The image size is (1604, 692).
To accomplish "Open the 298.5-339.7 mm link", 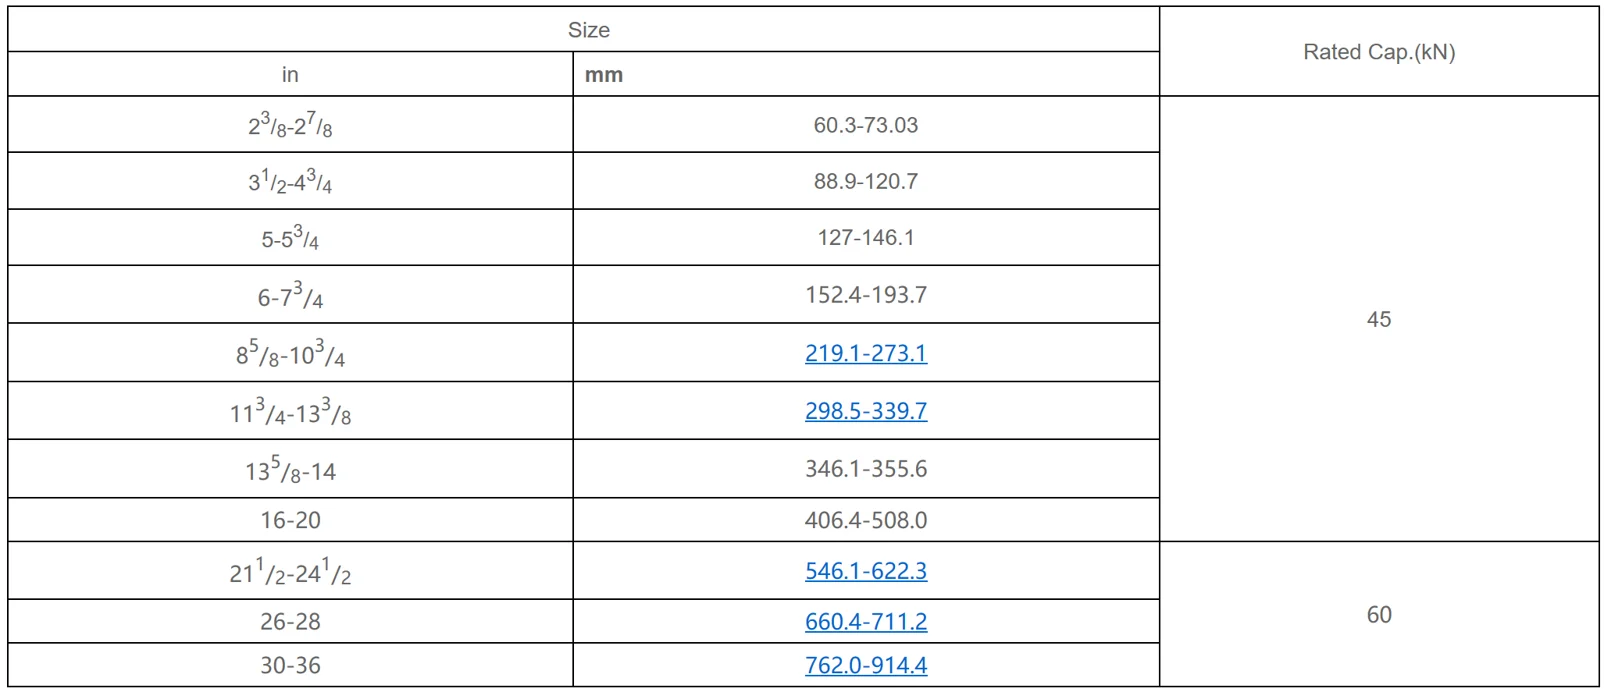I will pyautogui.click(x=865, y=411).
